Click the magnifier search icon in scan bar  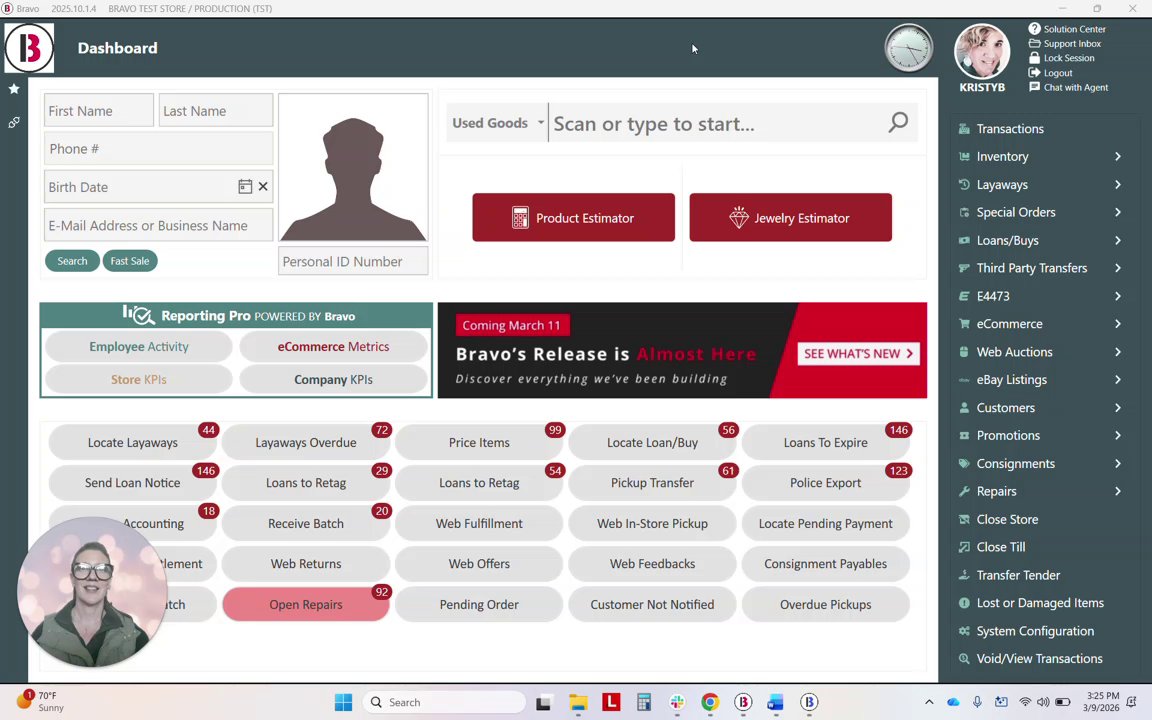point(898,123)
